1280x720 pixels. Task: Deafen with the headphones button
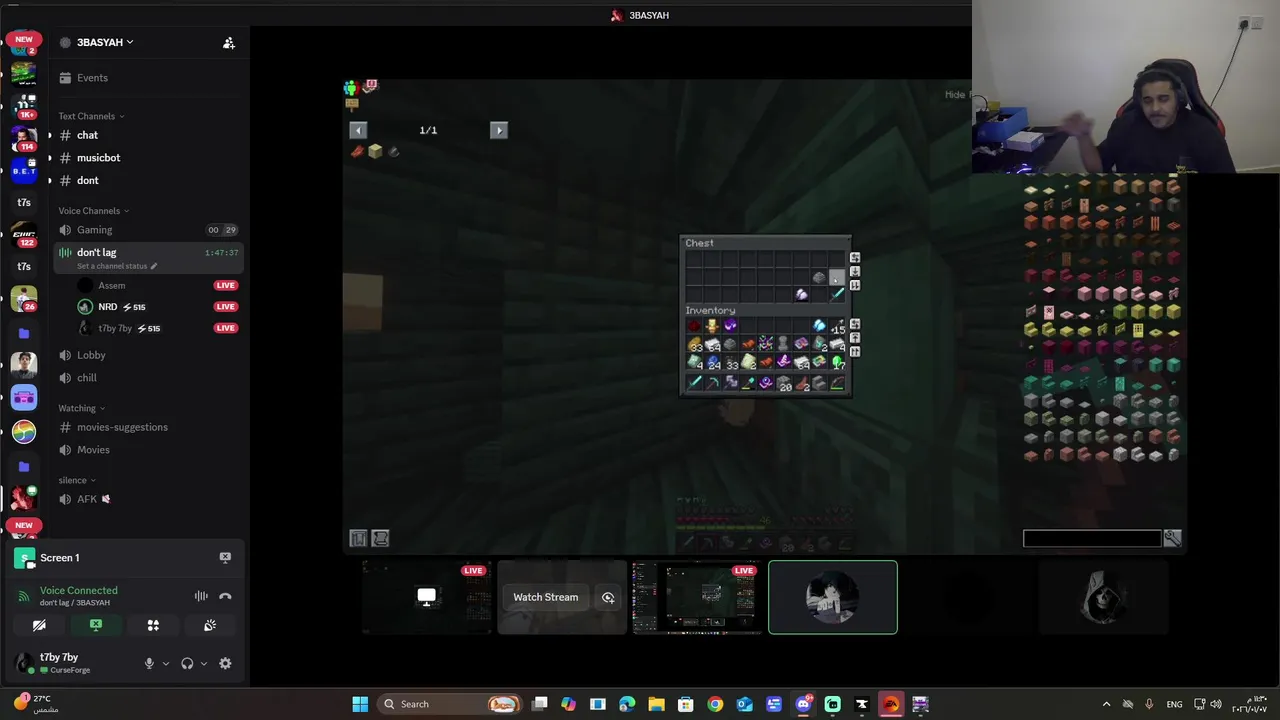point(187,663)
